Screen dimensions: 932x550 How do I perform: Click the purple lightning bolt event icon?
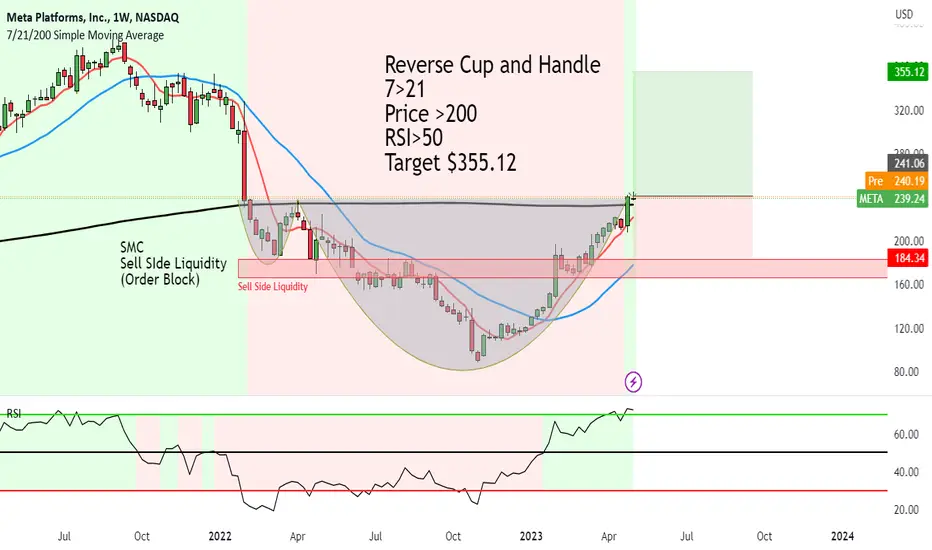633,382
